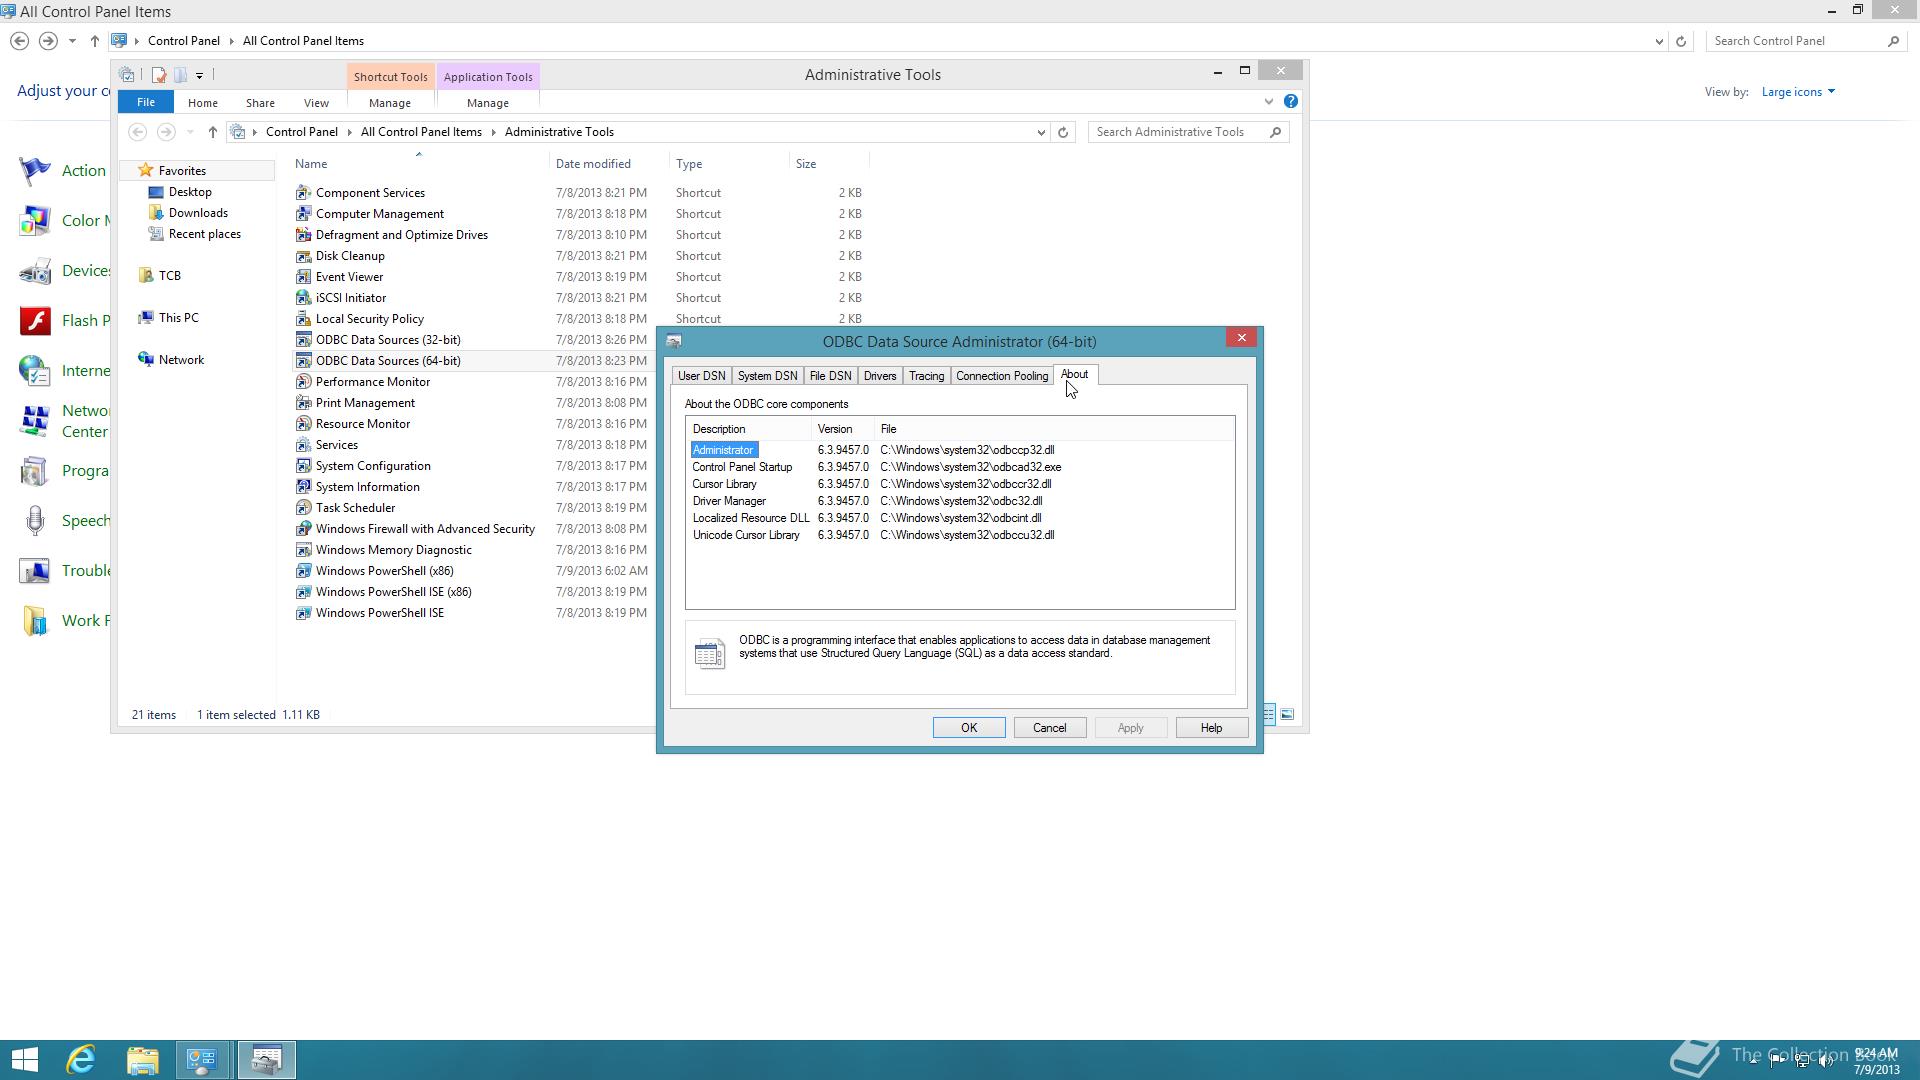1920x1080 pixels.
Task: Click OK in the ODBC dialog
Action: [x=969, y=728]
